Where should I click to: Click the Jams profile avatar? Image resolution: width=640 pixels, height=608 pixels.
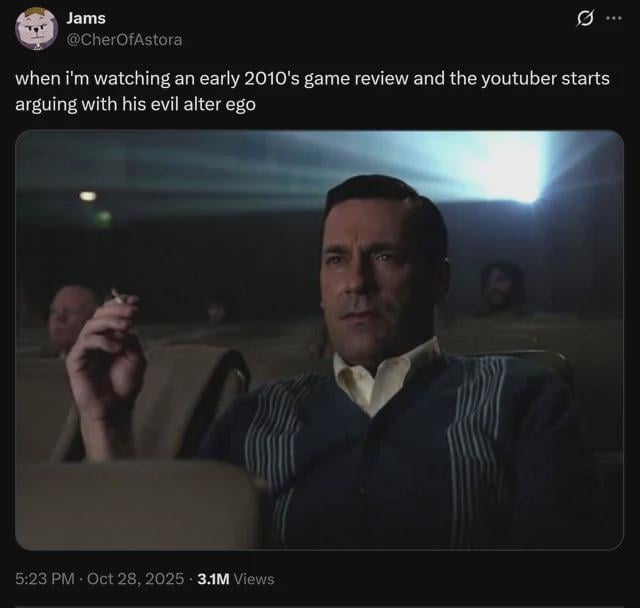tap(36, 28)
